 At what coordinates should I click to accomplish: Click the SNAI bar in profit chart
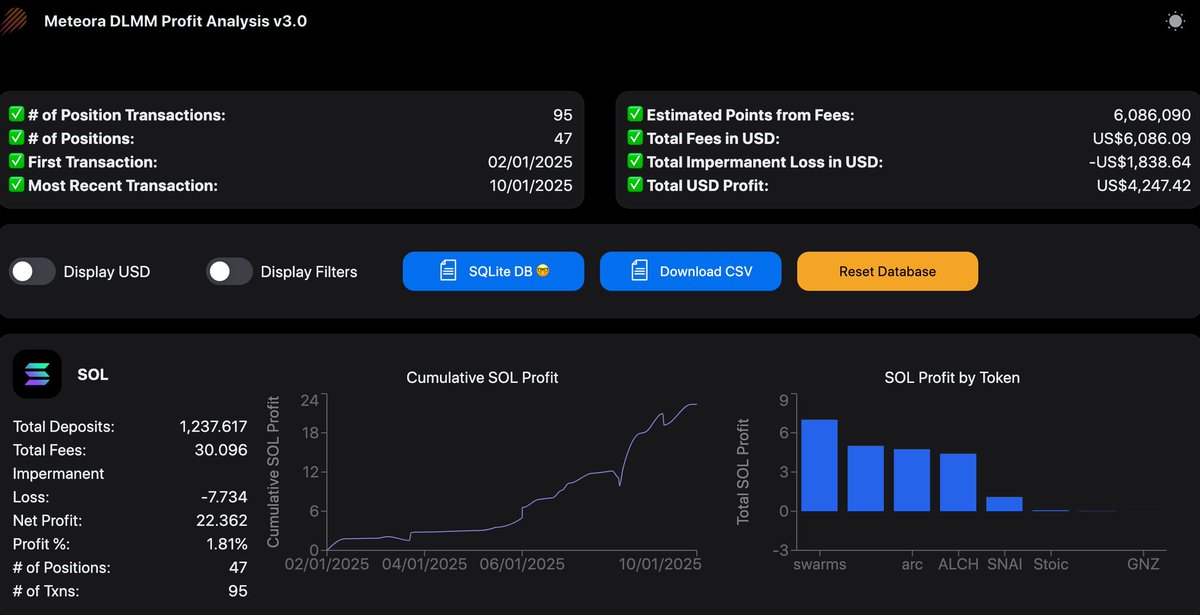coord(1004,504)
